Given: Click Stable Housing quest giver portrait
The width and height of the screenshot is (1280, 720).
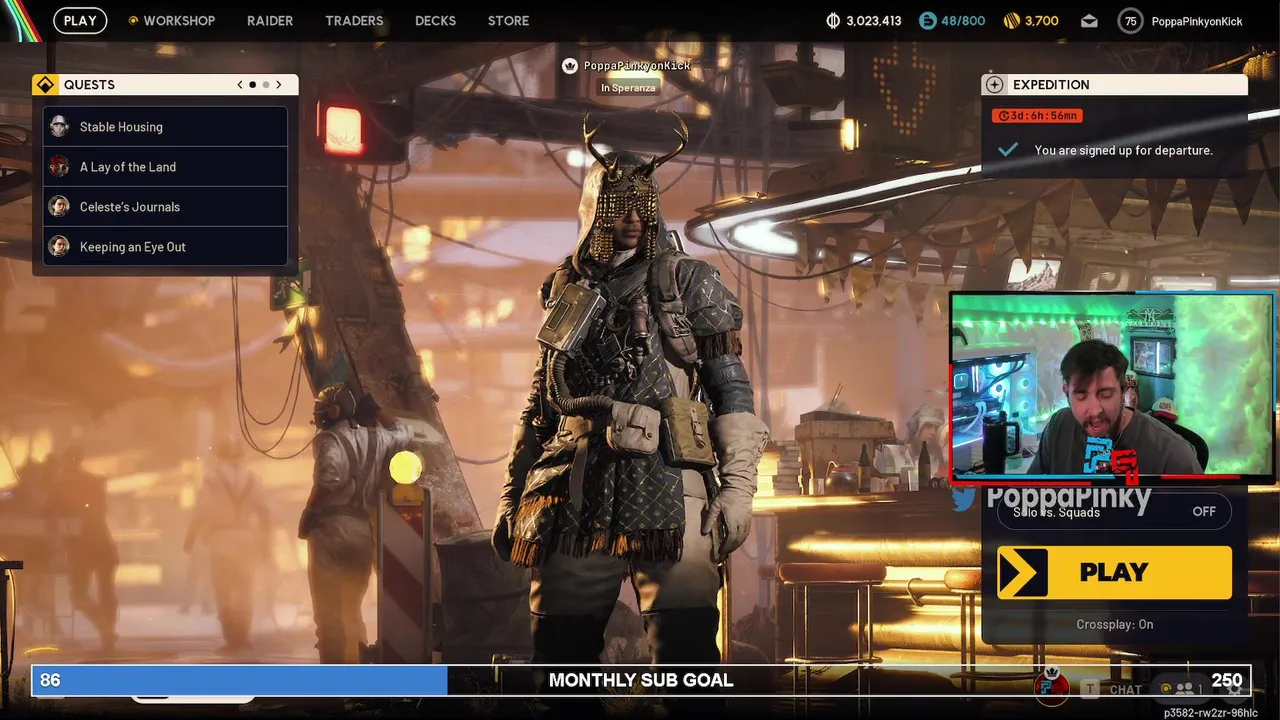Looking at the screenshot, I should pyautogui.click(x=60, y=126).
